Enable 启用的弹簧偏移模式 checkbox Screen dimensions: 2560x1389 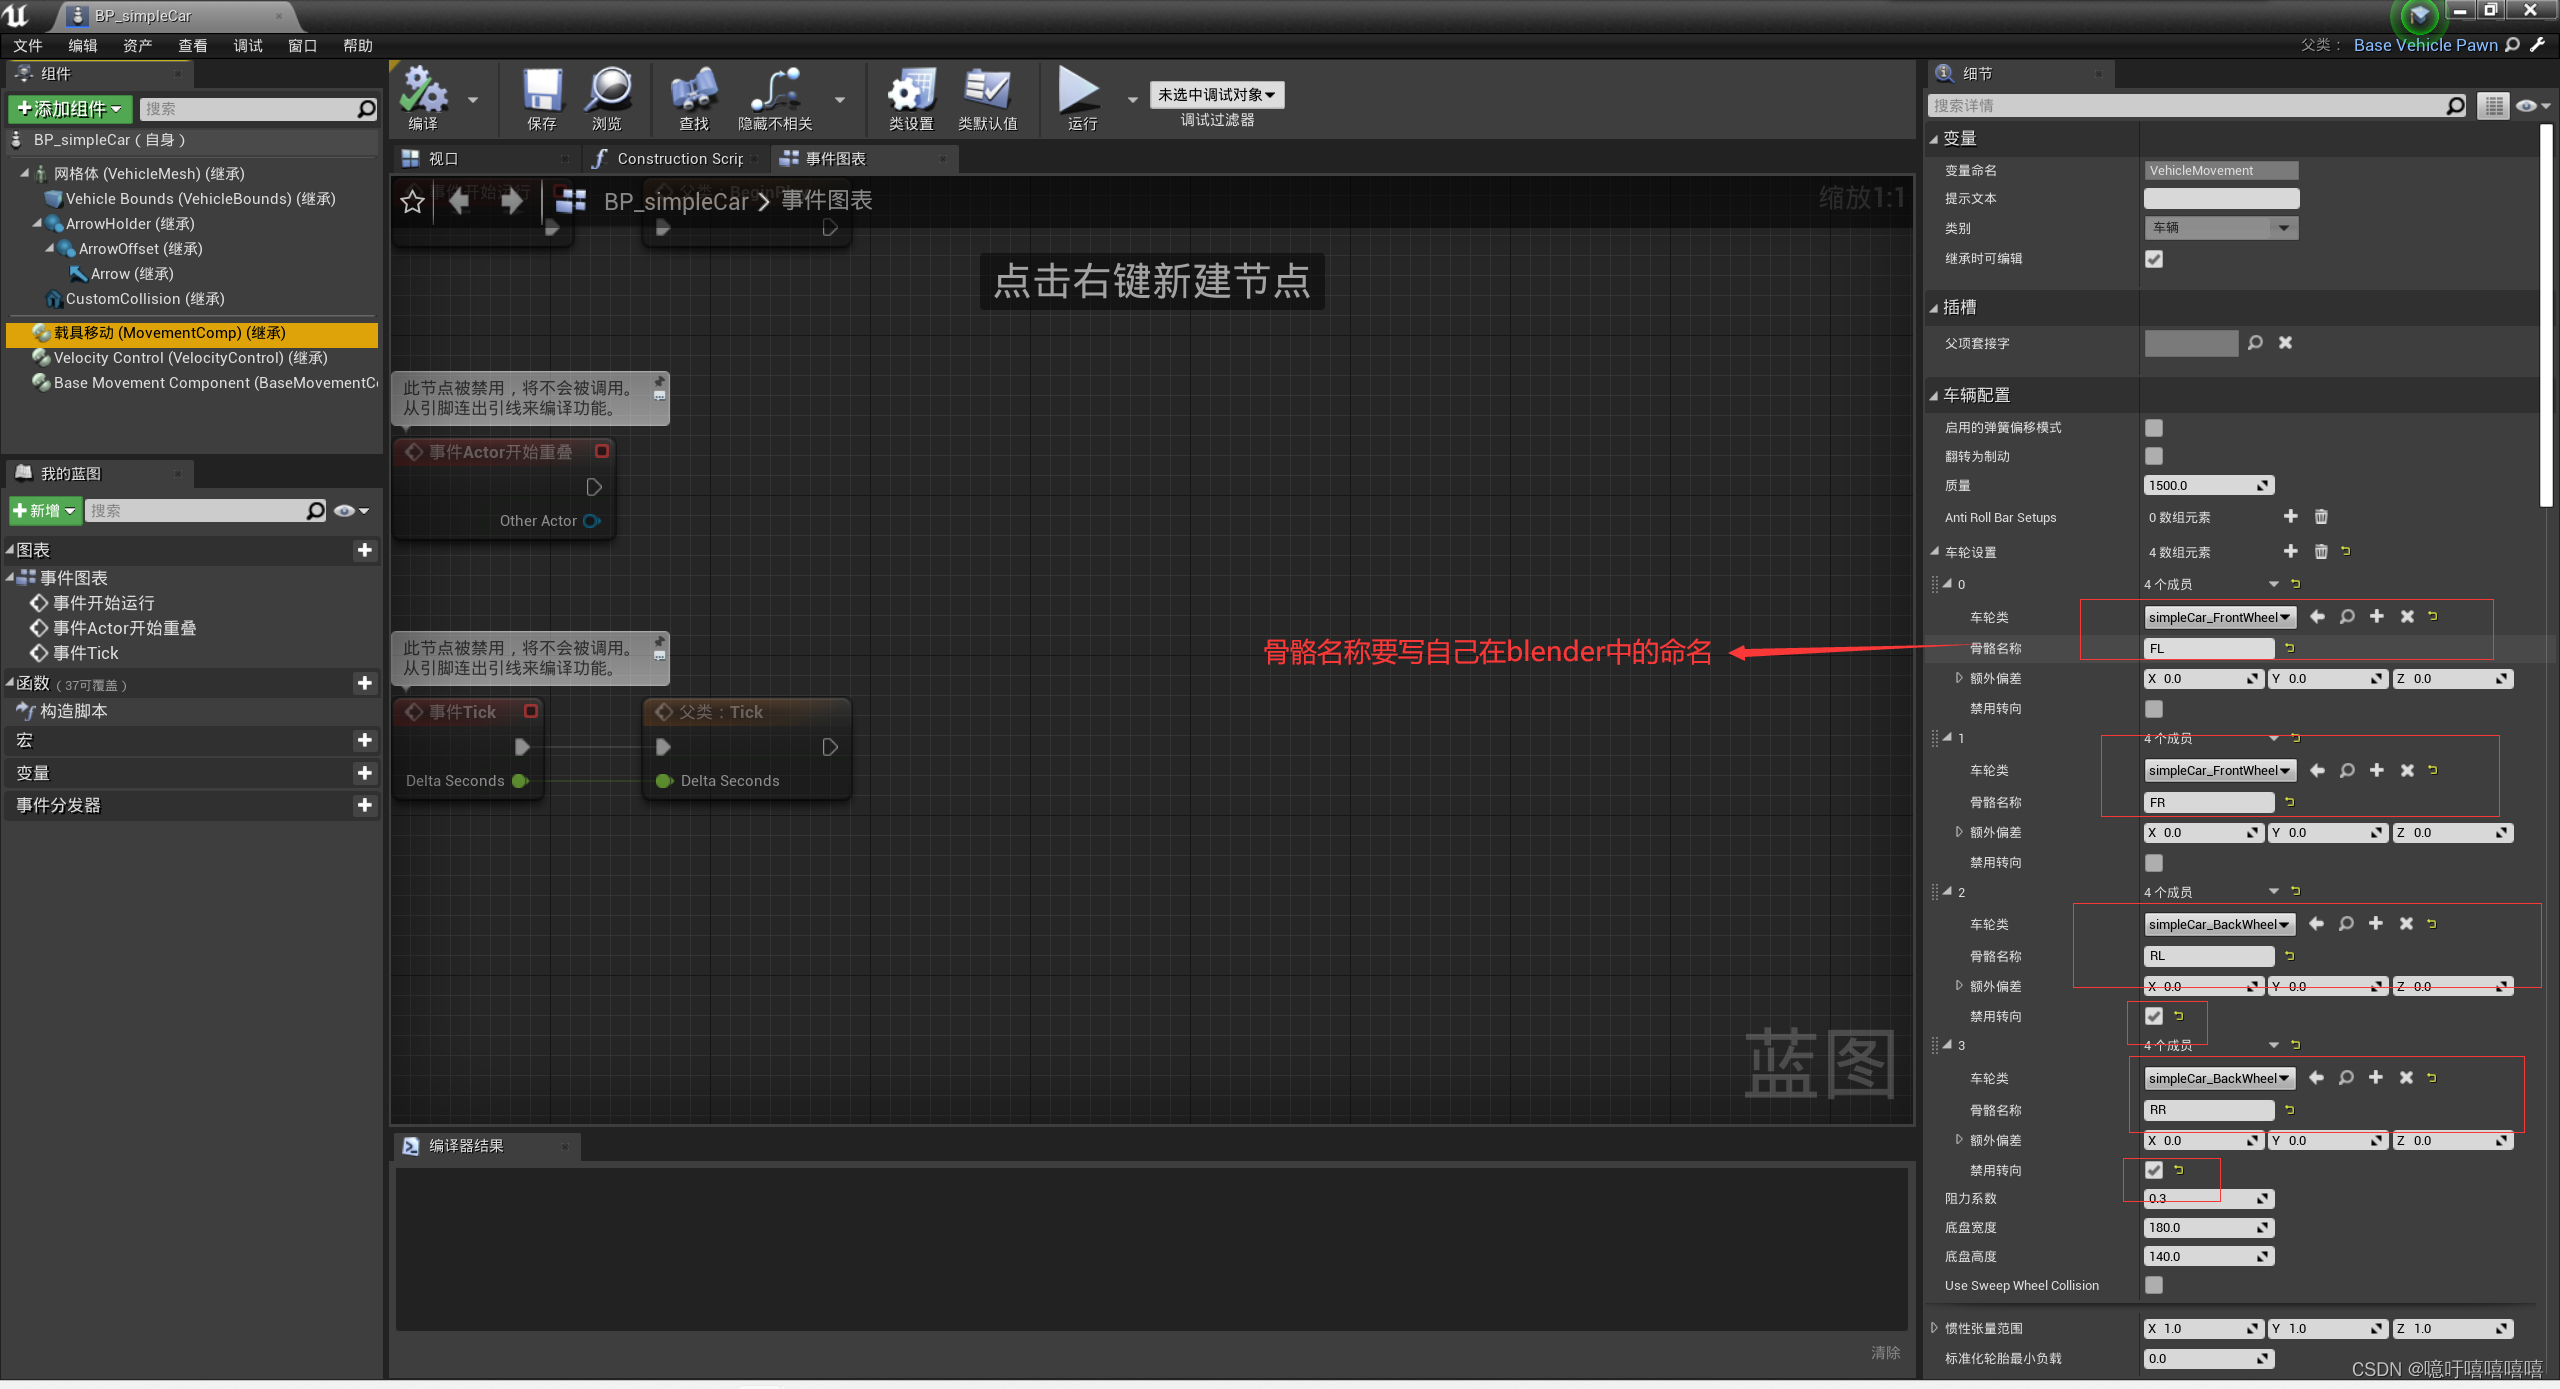point(2154,428)
